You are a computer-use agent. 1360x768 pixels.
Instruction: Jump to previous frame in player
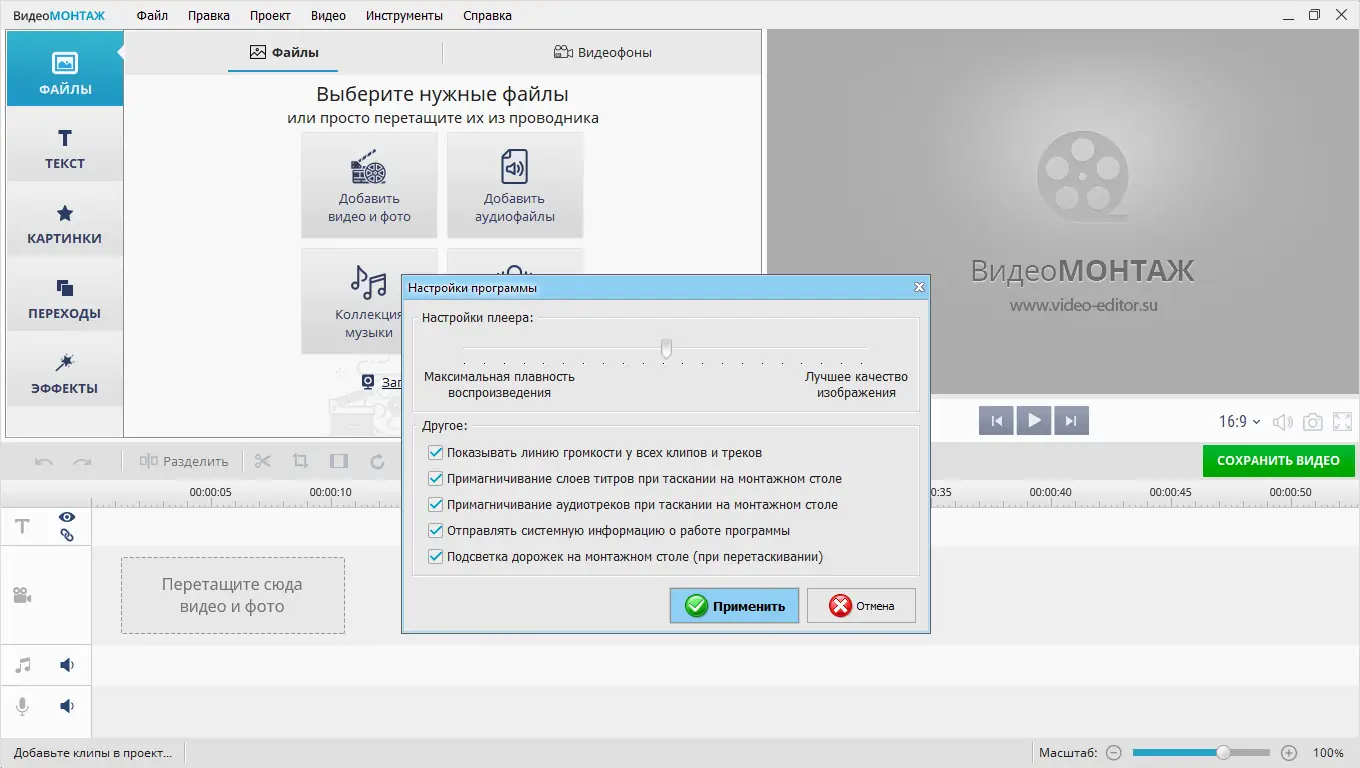(x=996, y=421)
